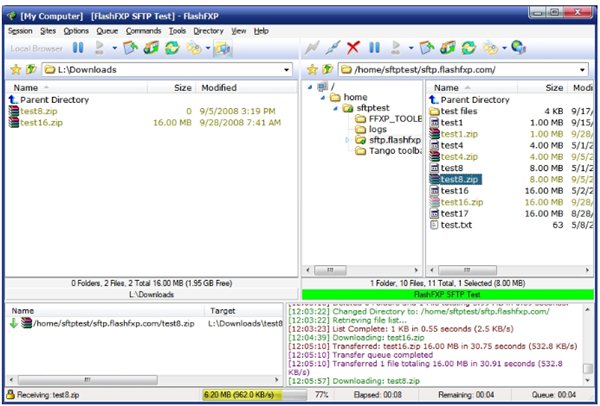Select the queued test8.zip transfer entry

(100, 323)
